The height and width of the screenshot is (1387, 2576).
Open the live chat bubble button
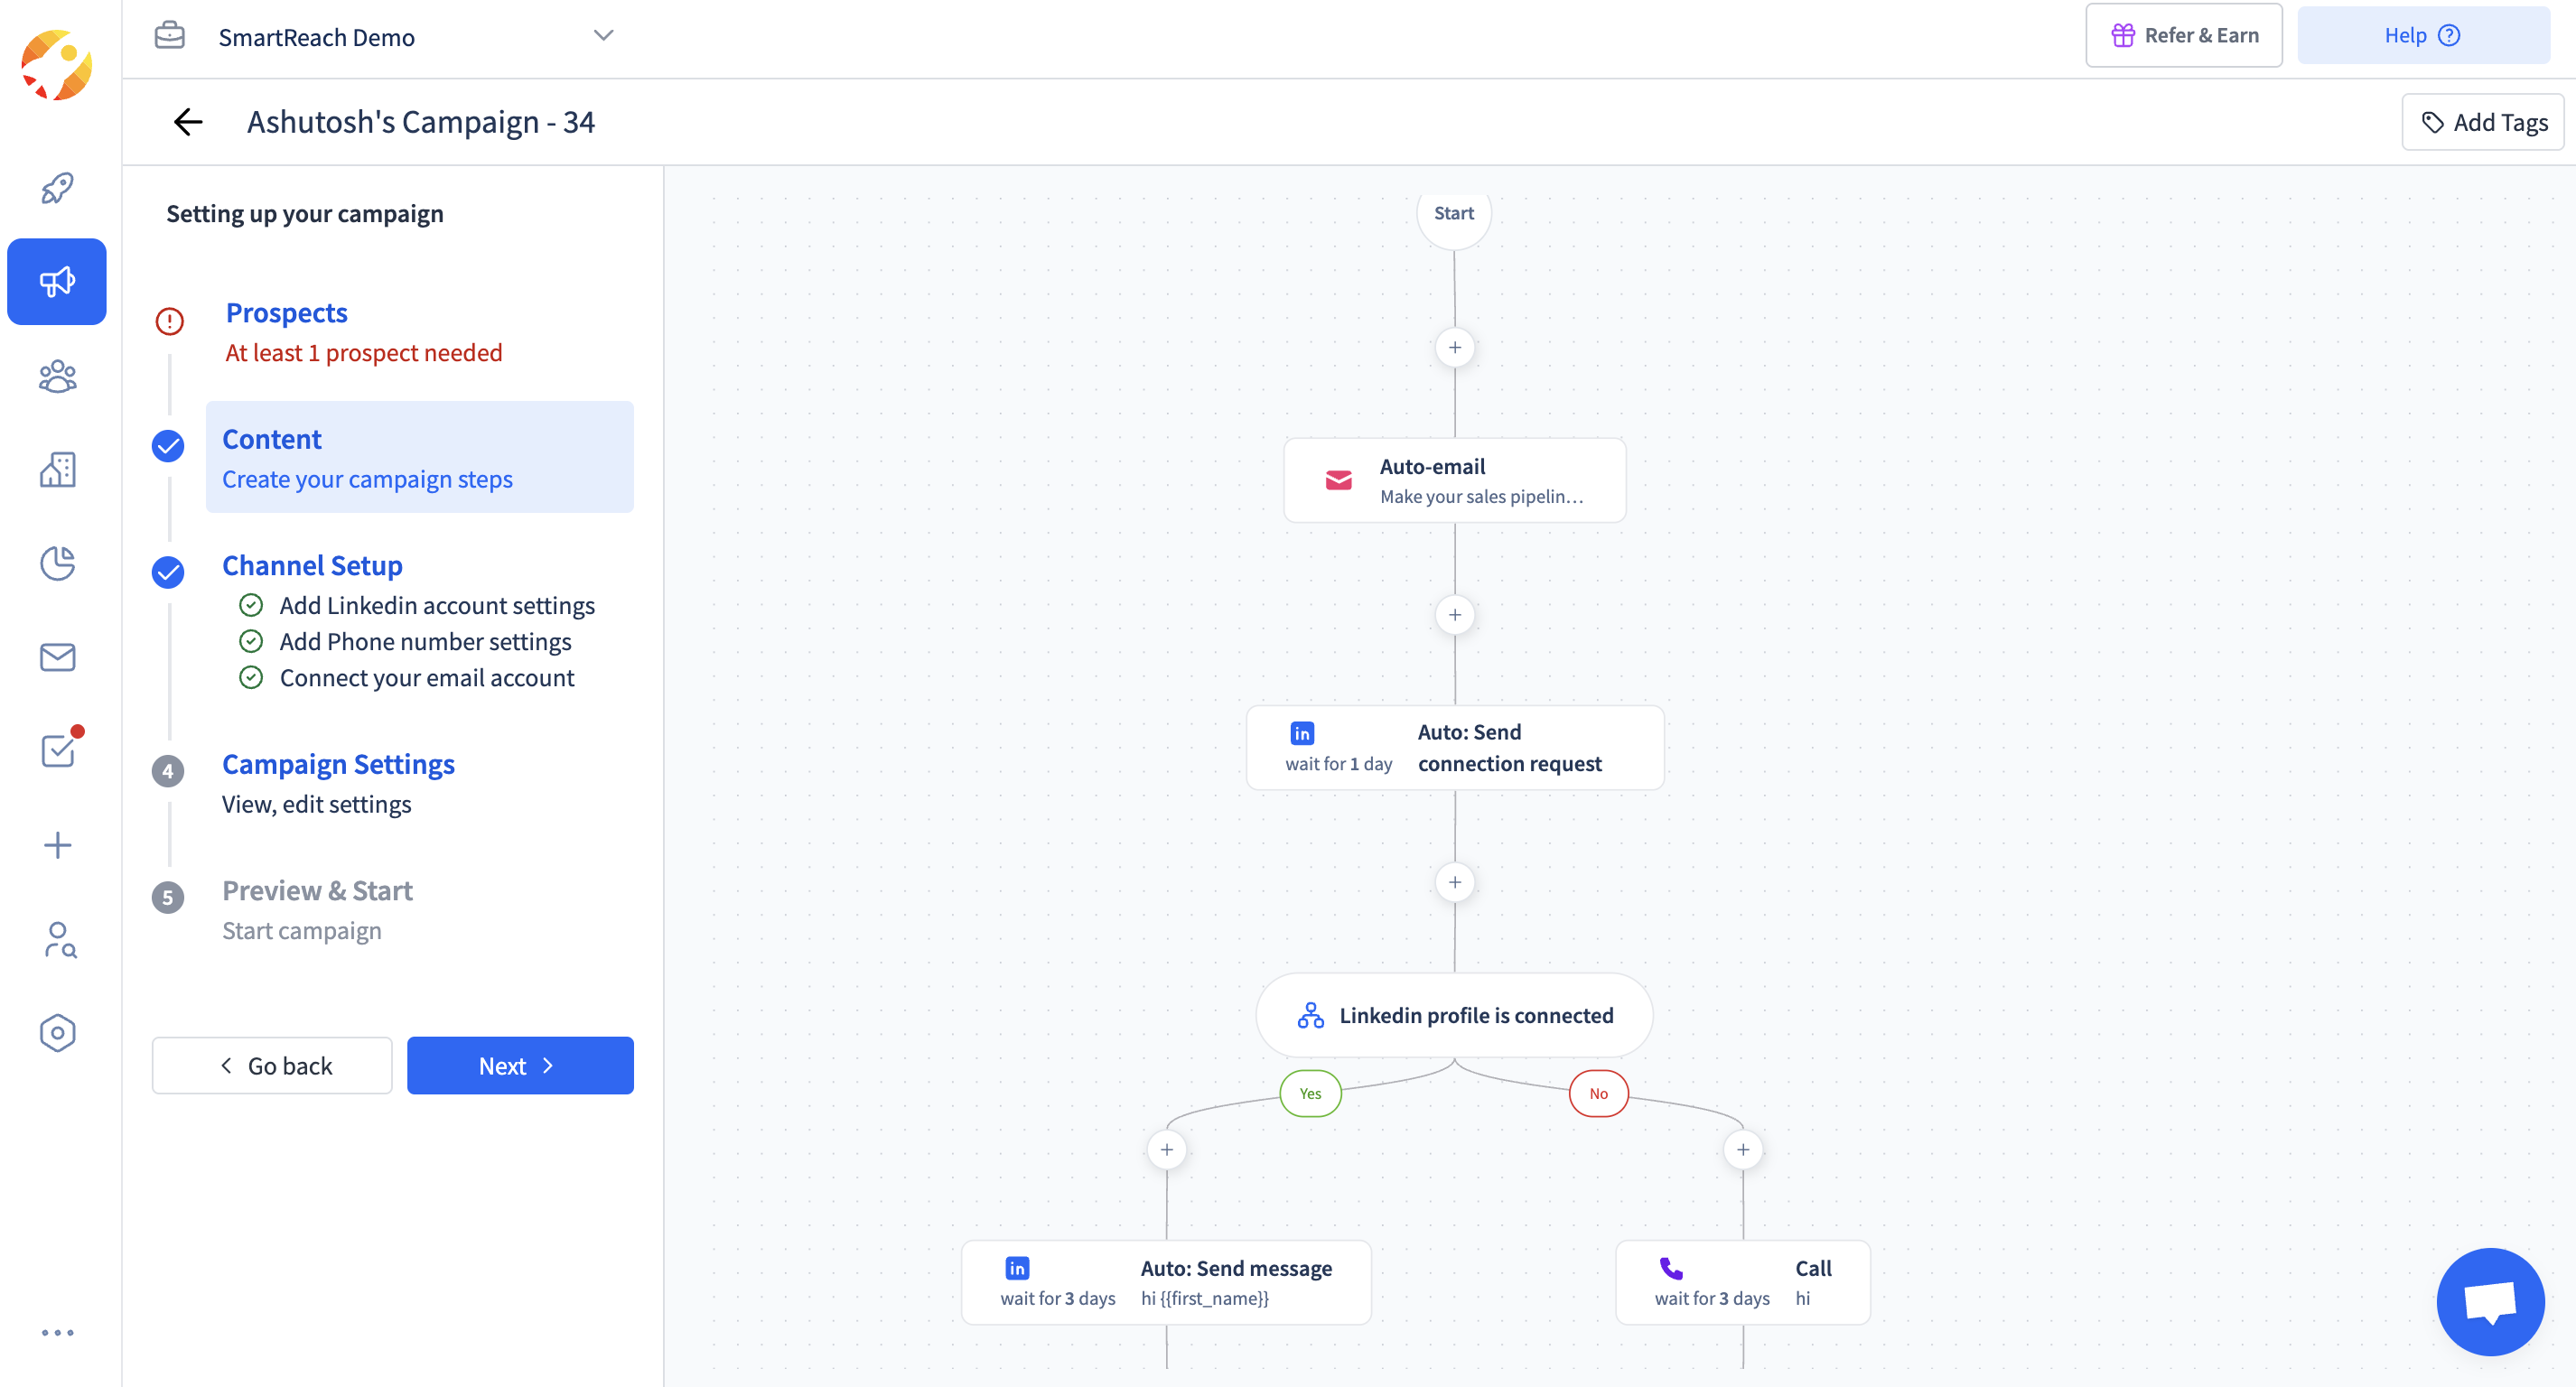click(2489, 1301)
